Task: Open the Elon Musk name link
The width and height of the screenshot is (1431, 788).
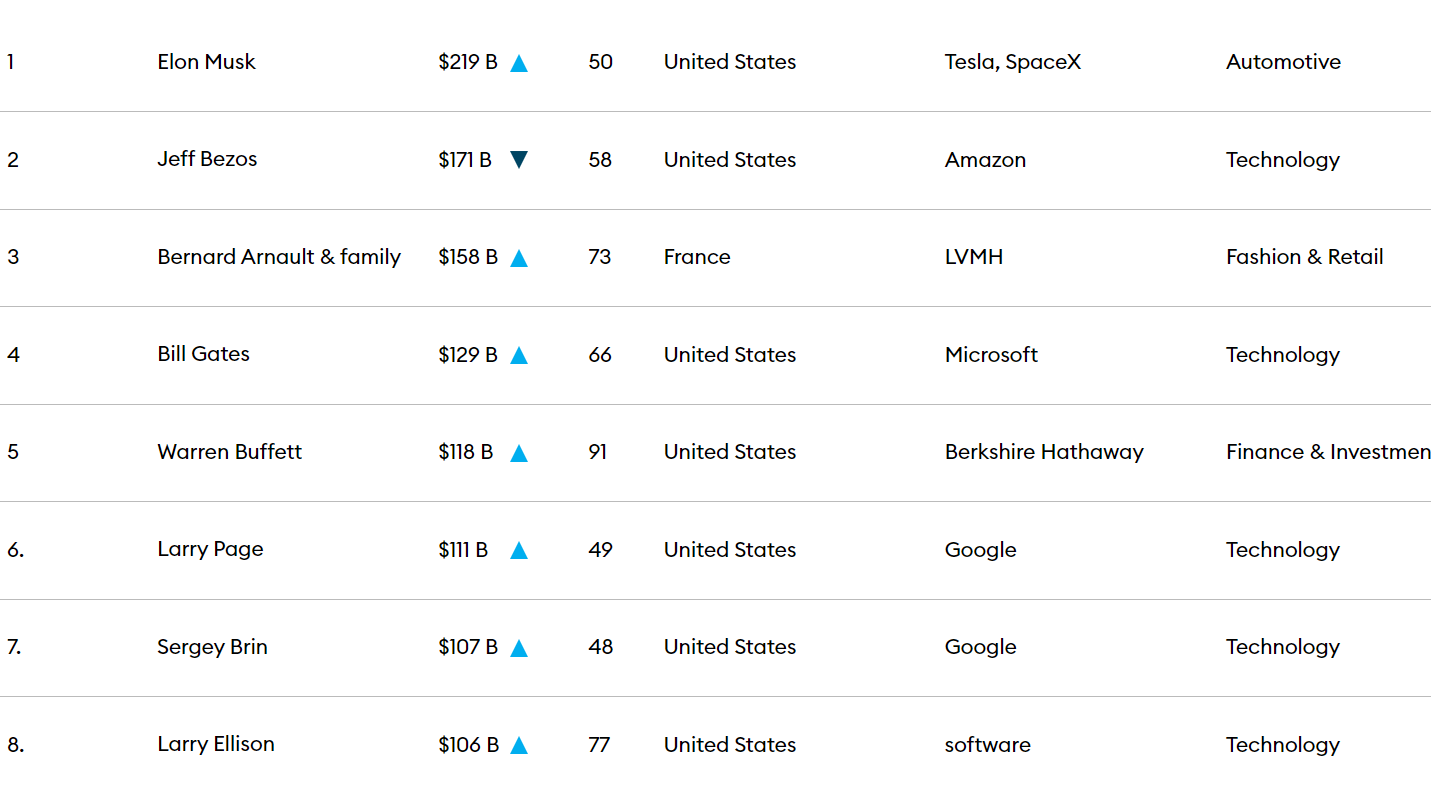Action: 206,62
